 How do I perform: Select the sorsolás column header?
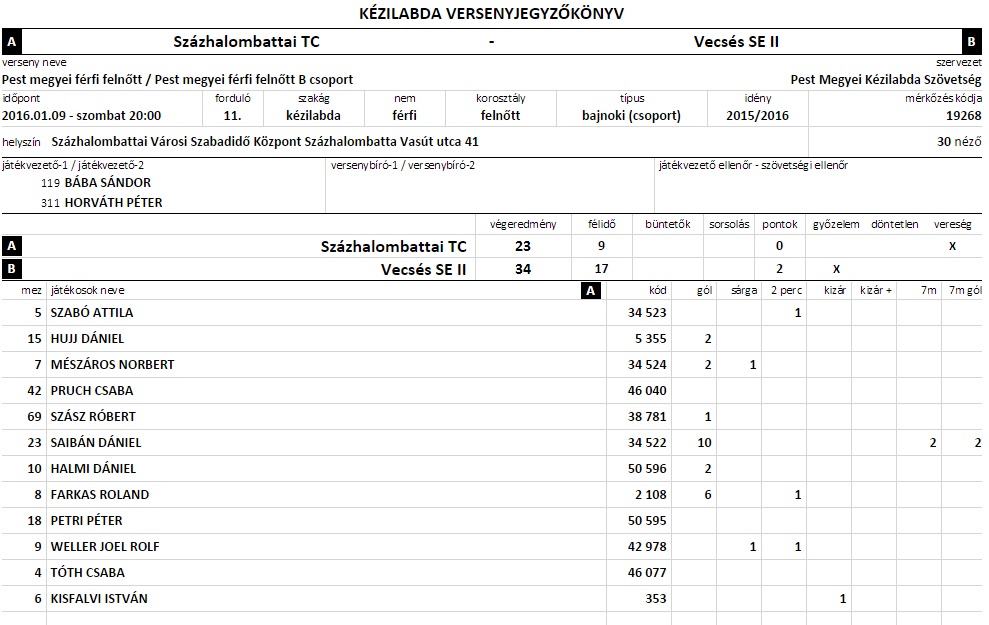click(x=729, y=225)
